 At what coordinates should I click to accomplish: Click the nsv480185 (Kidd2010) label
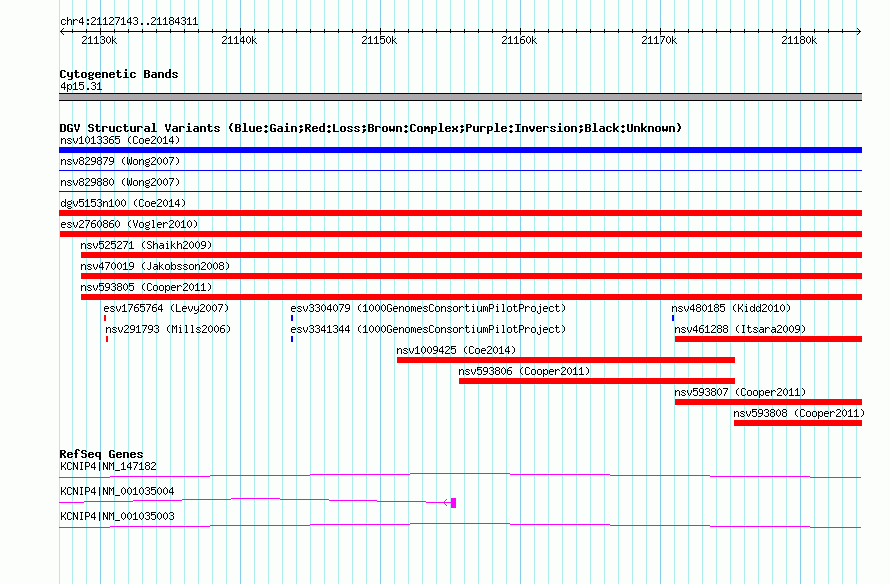click(731, 308)
